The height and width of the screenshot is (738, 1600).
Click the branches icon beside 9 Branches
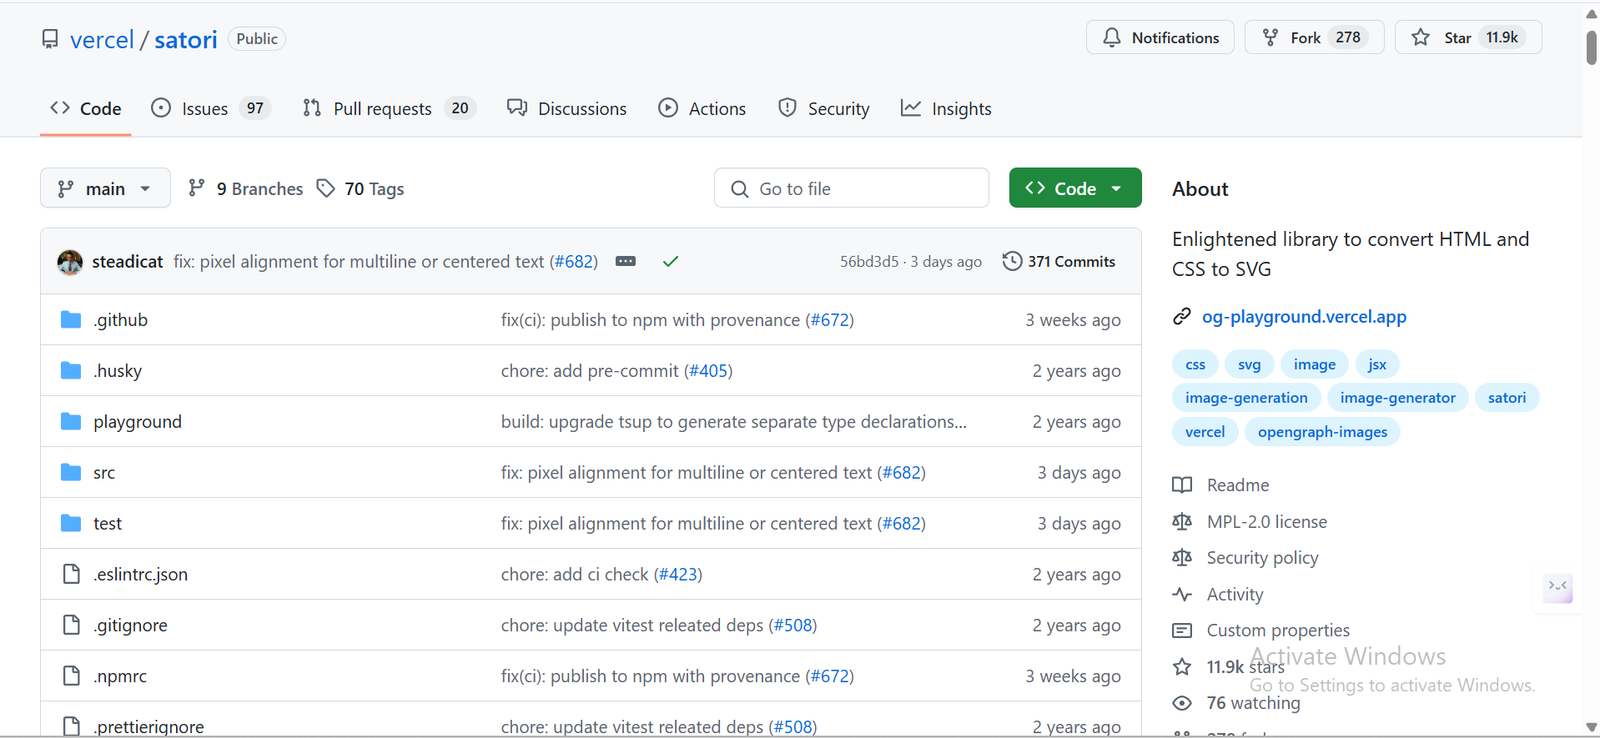(x=197, y=188)
